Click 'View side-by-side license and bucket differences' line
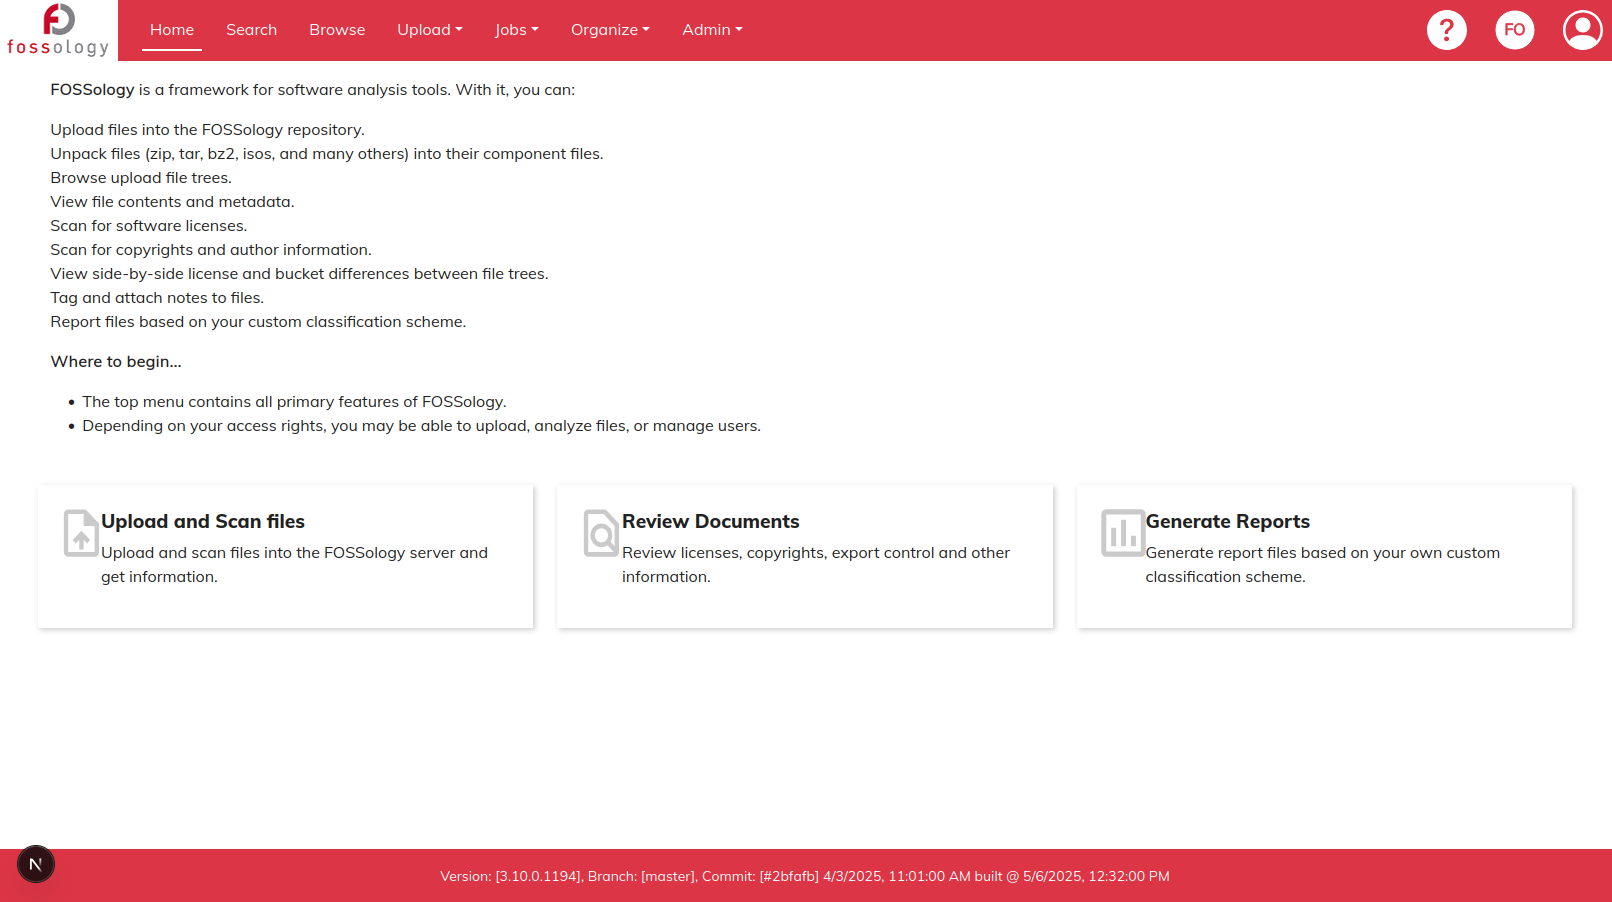Screen dimensions: 1612x902 [299, 274]
